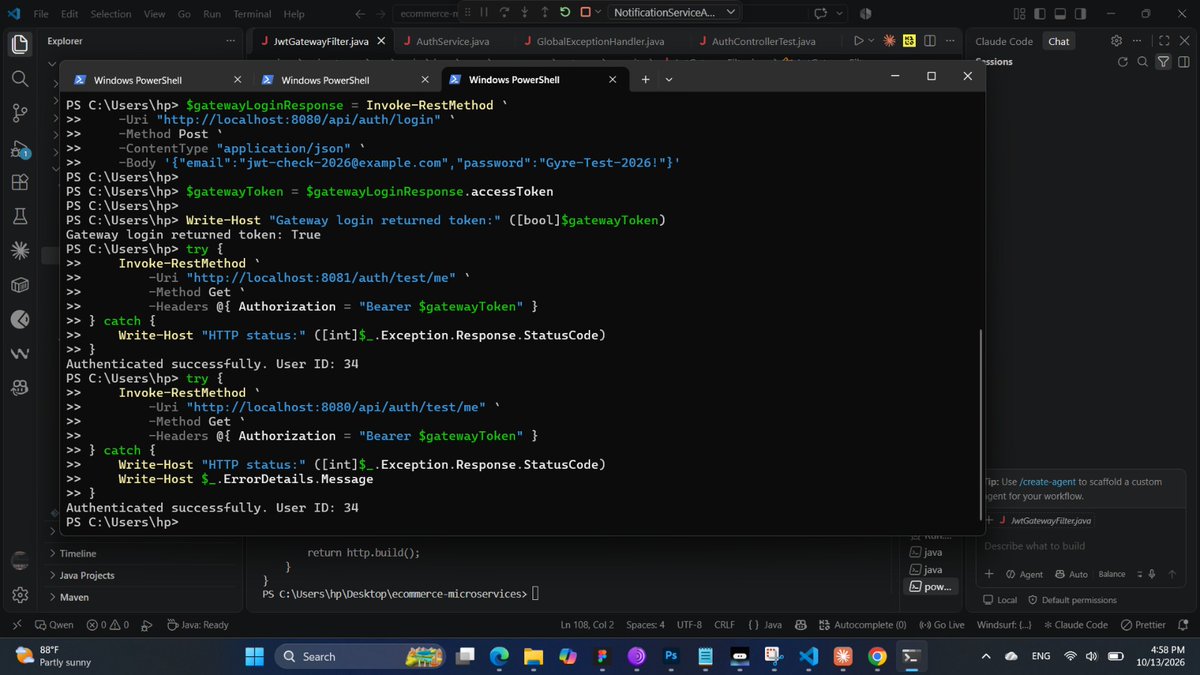The height and width of the screenshot is (675, 1200).
Task: Open the Selection menu
Action: (x=111, y=14)
